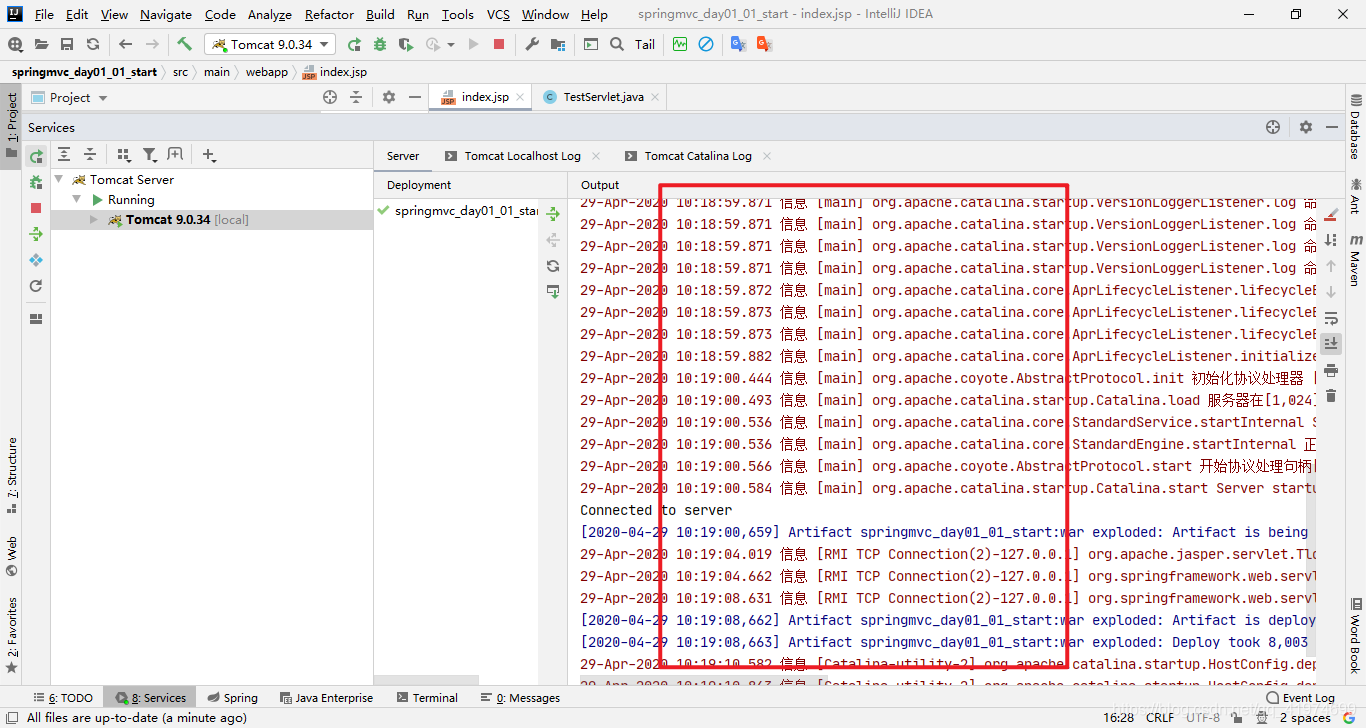Toggle the Database tool window on right edge
1366x728 pixels.
1355,126
